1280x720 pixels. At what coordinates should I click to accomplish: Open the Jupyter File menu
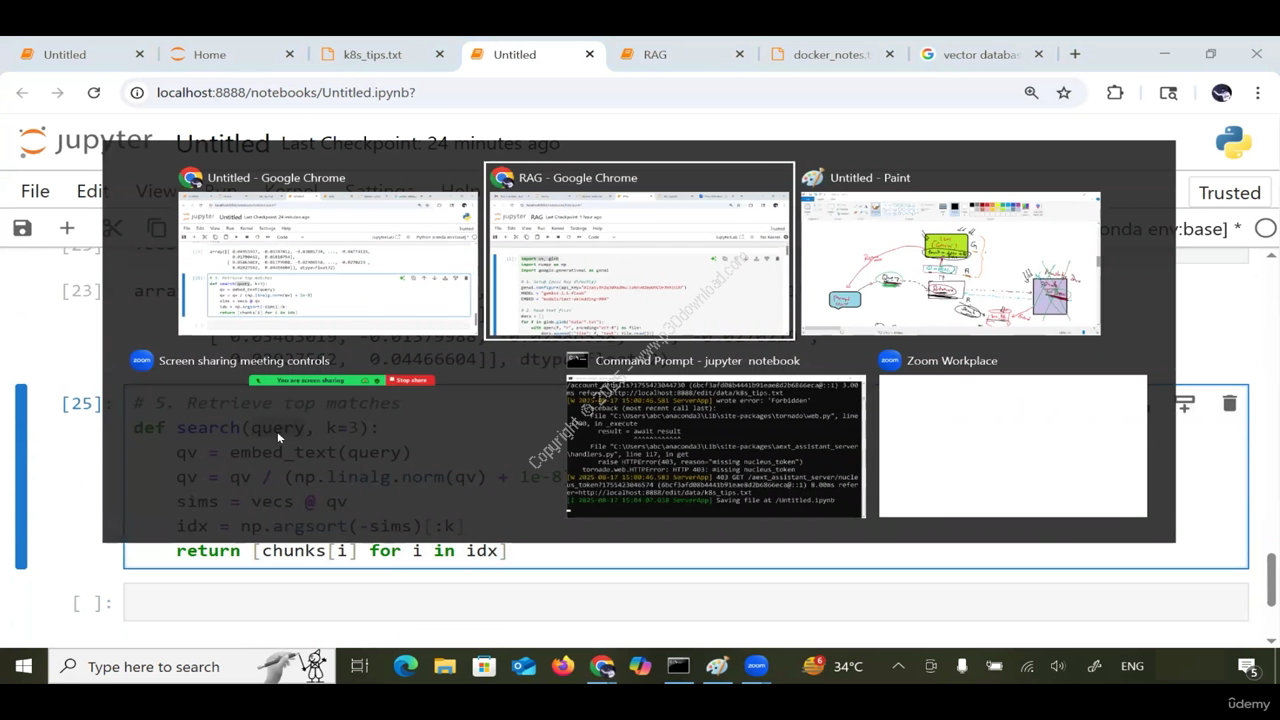click(x=35, y=191)
